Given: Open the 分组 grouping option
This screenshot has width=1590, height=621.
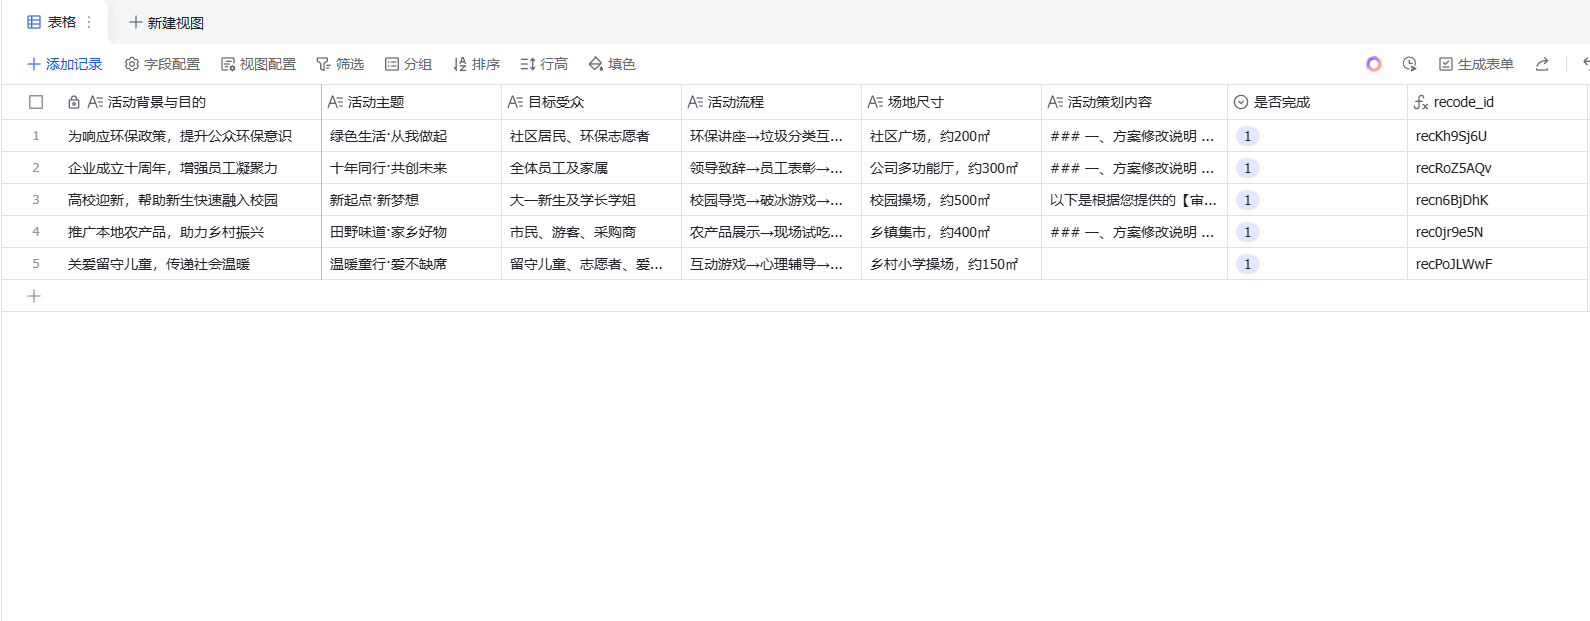Looking at the screenshot, I should coord(408,64).
